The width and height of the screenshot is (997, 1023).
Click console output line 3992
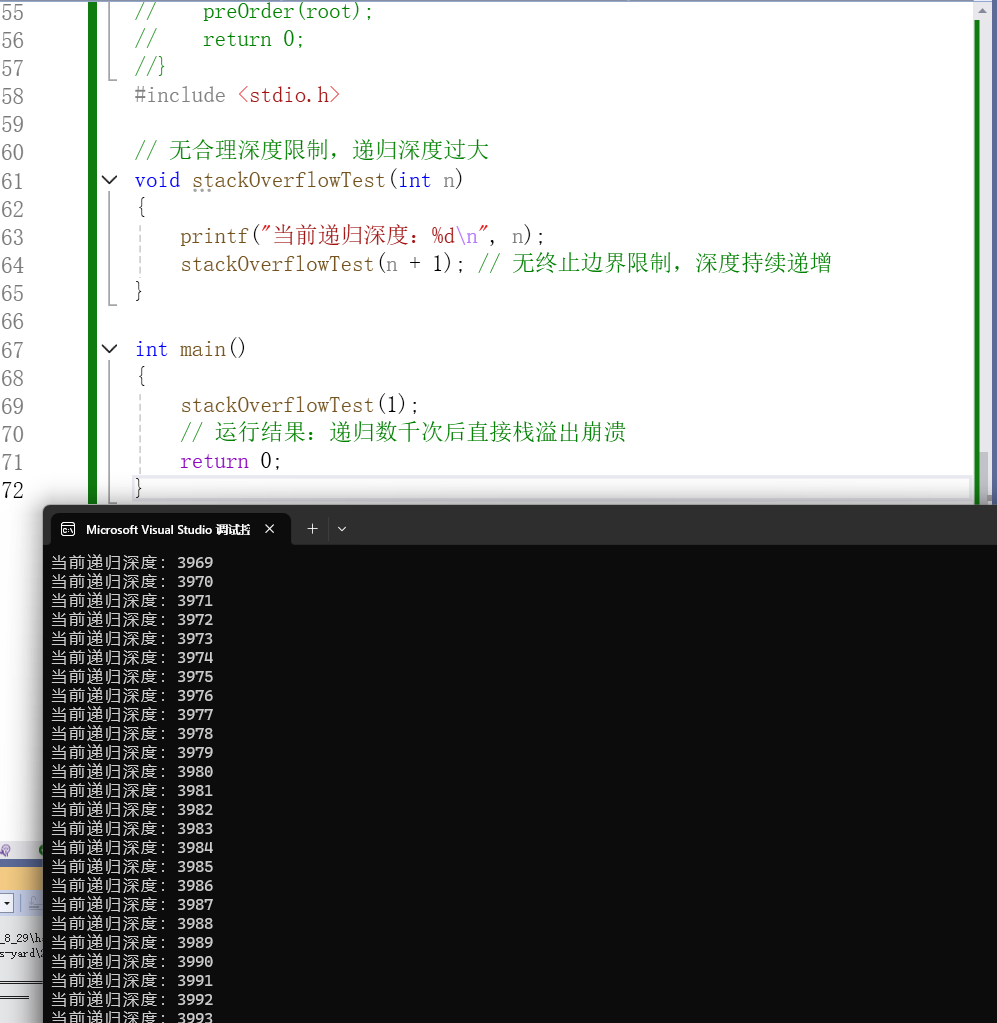coord(132,1000)
